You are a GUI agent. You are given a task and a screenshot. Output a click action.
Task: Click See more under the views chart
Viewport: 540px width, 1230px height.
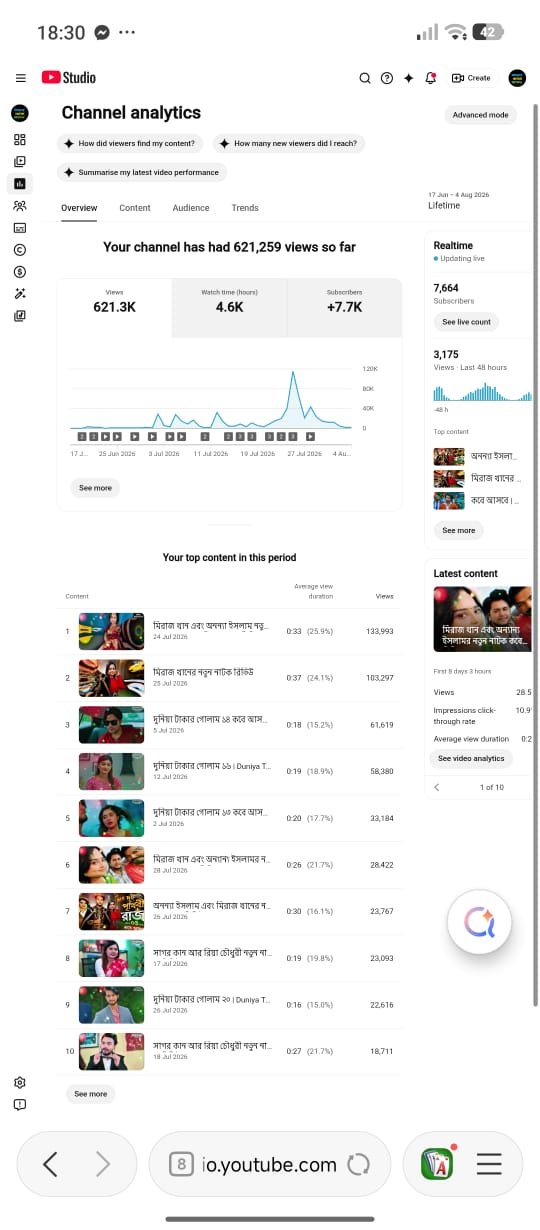[x=95, y=488]
